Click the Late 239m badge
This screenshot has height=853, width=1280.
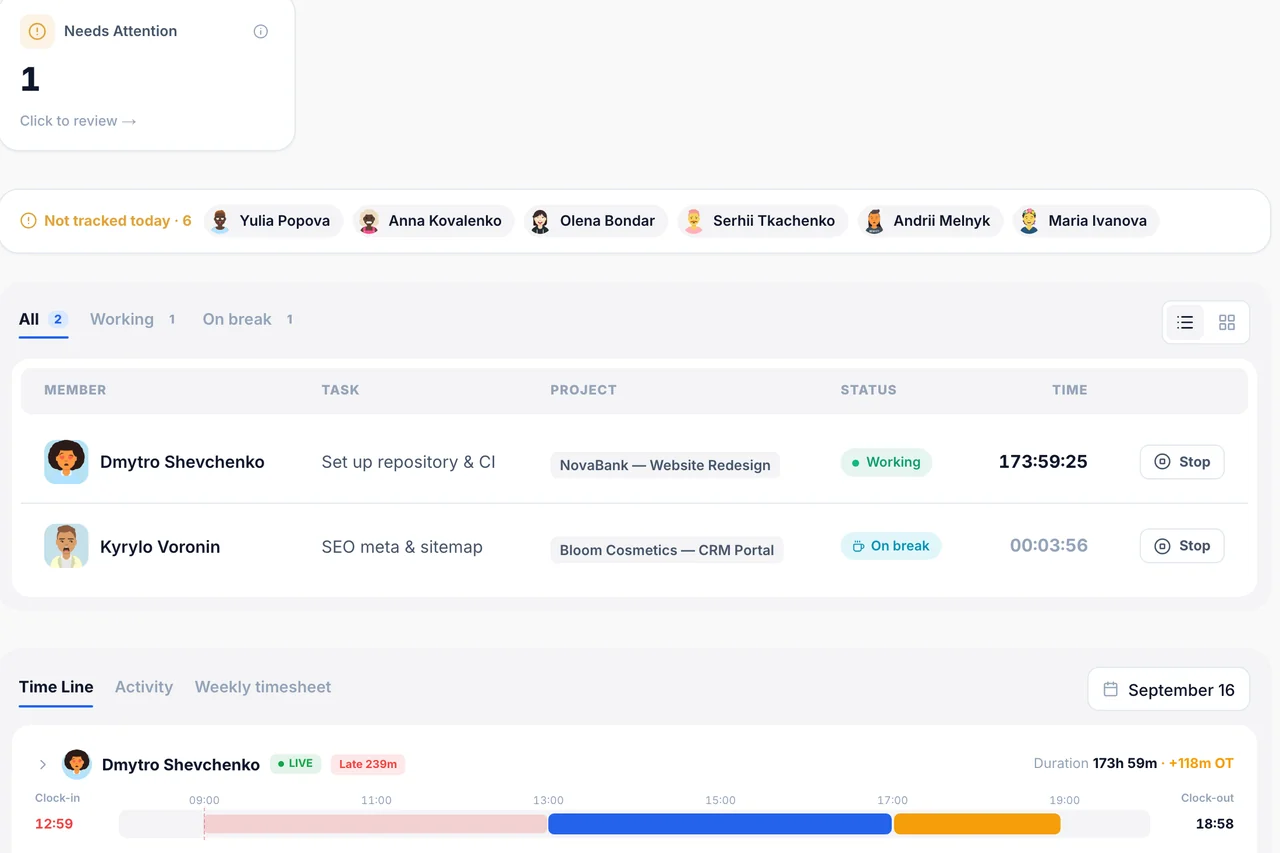[x=368, y=764]
